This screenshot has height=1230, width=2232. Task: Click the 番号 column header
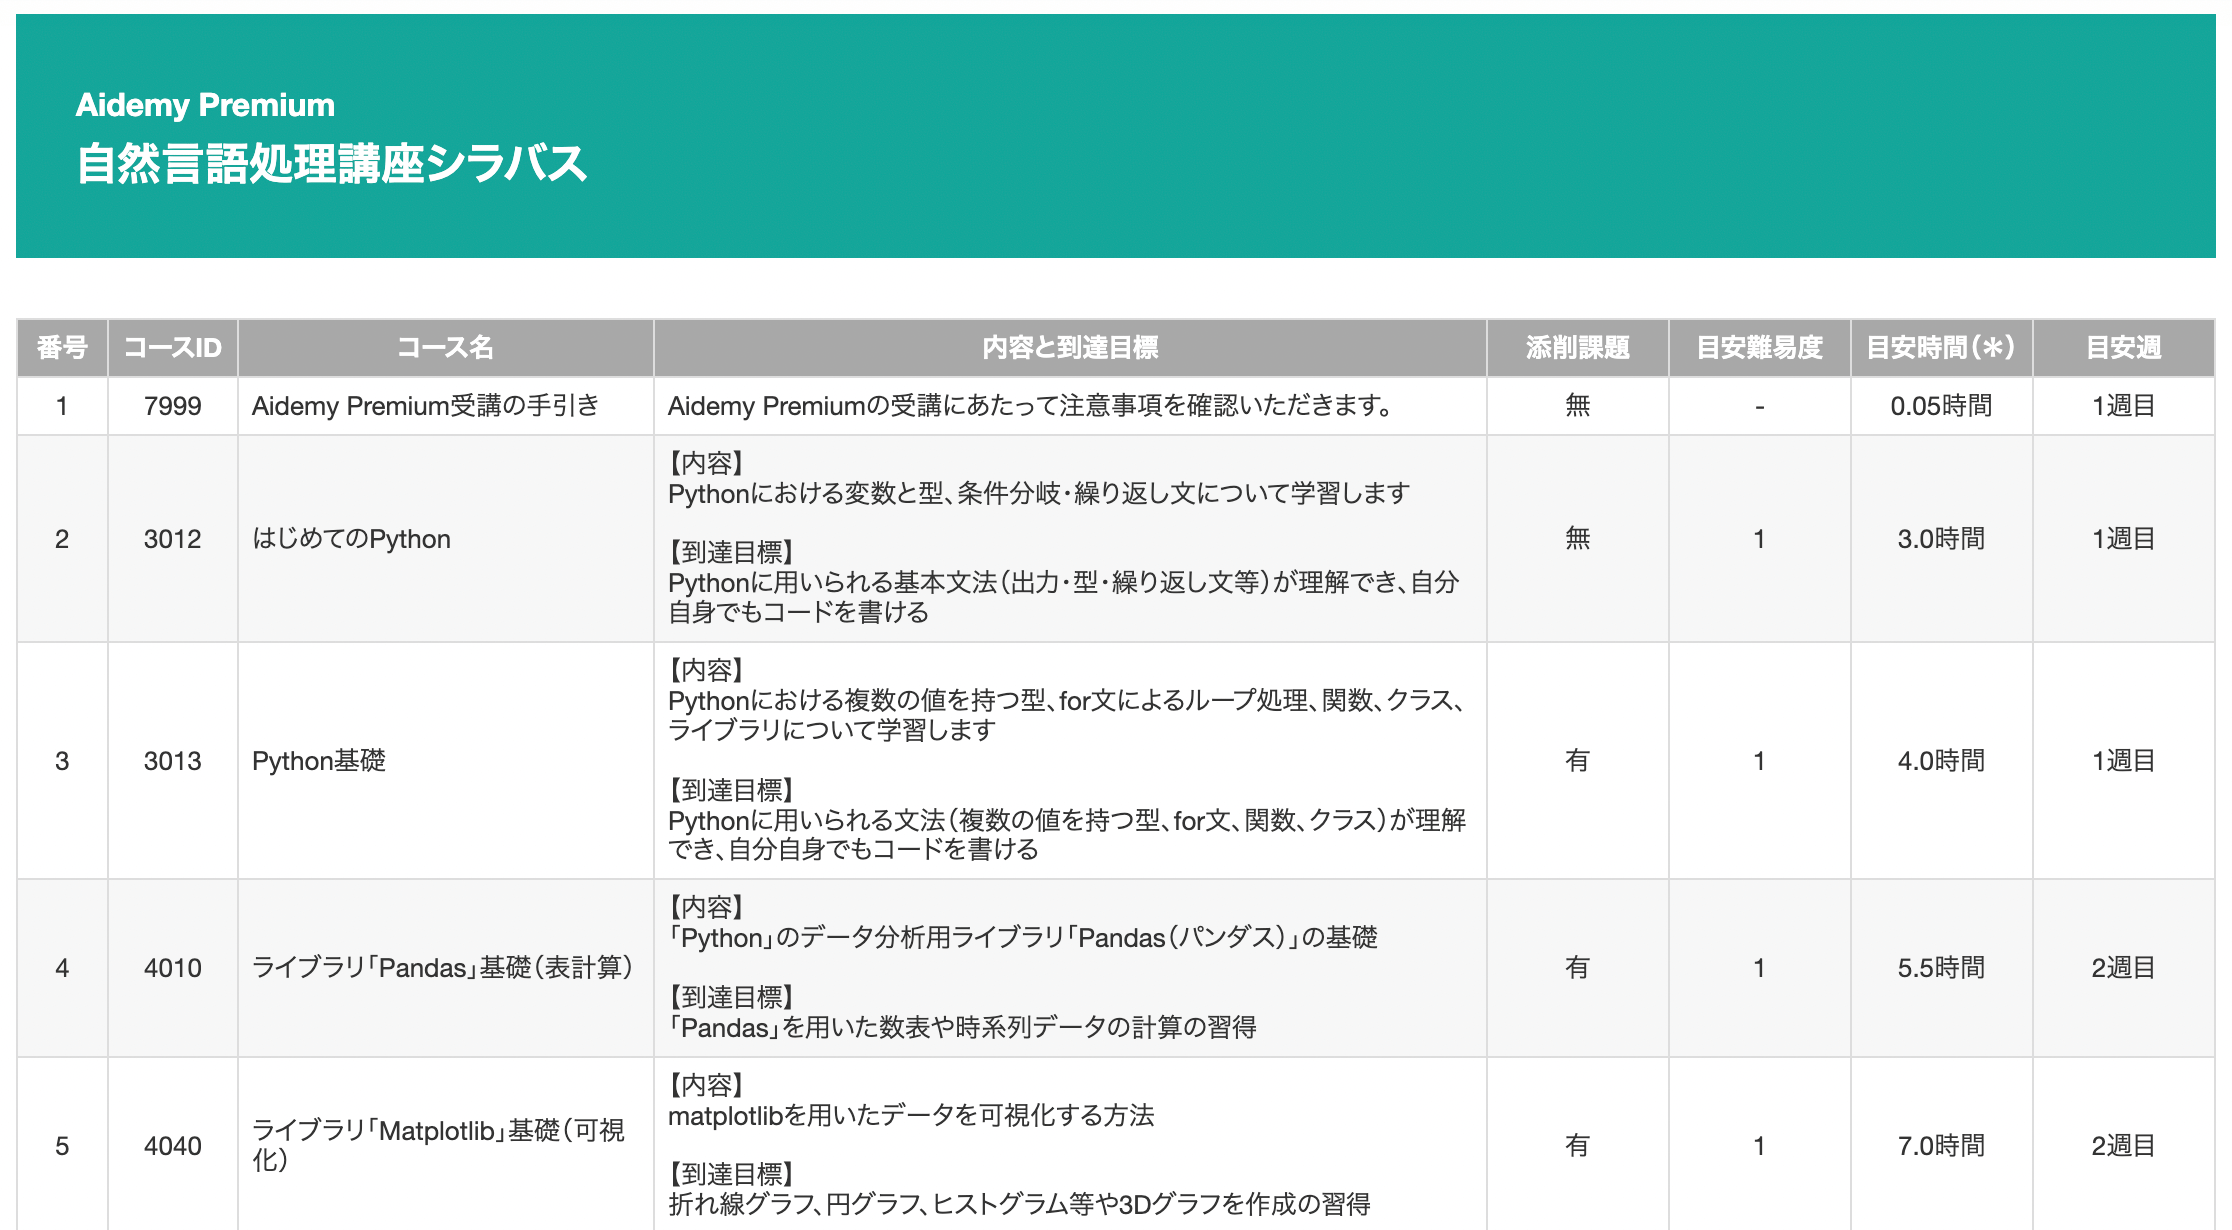click(62, 348)
